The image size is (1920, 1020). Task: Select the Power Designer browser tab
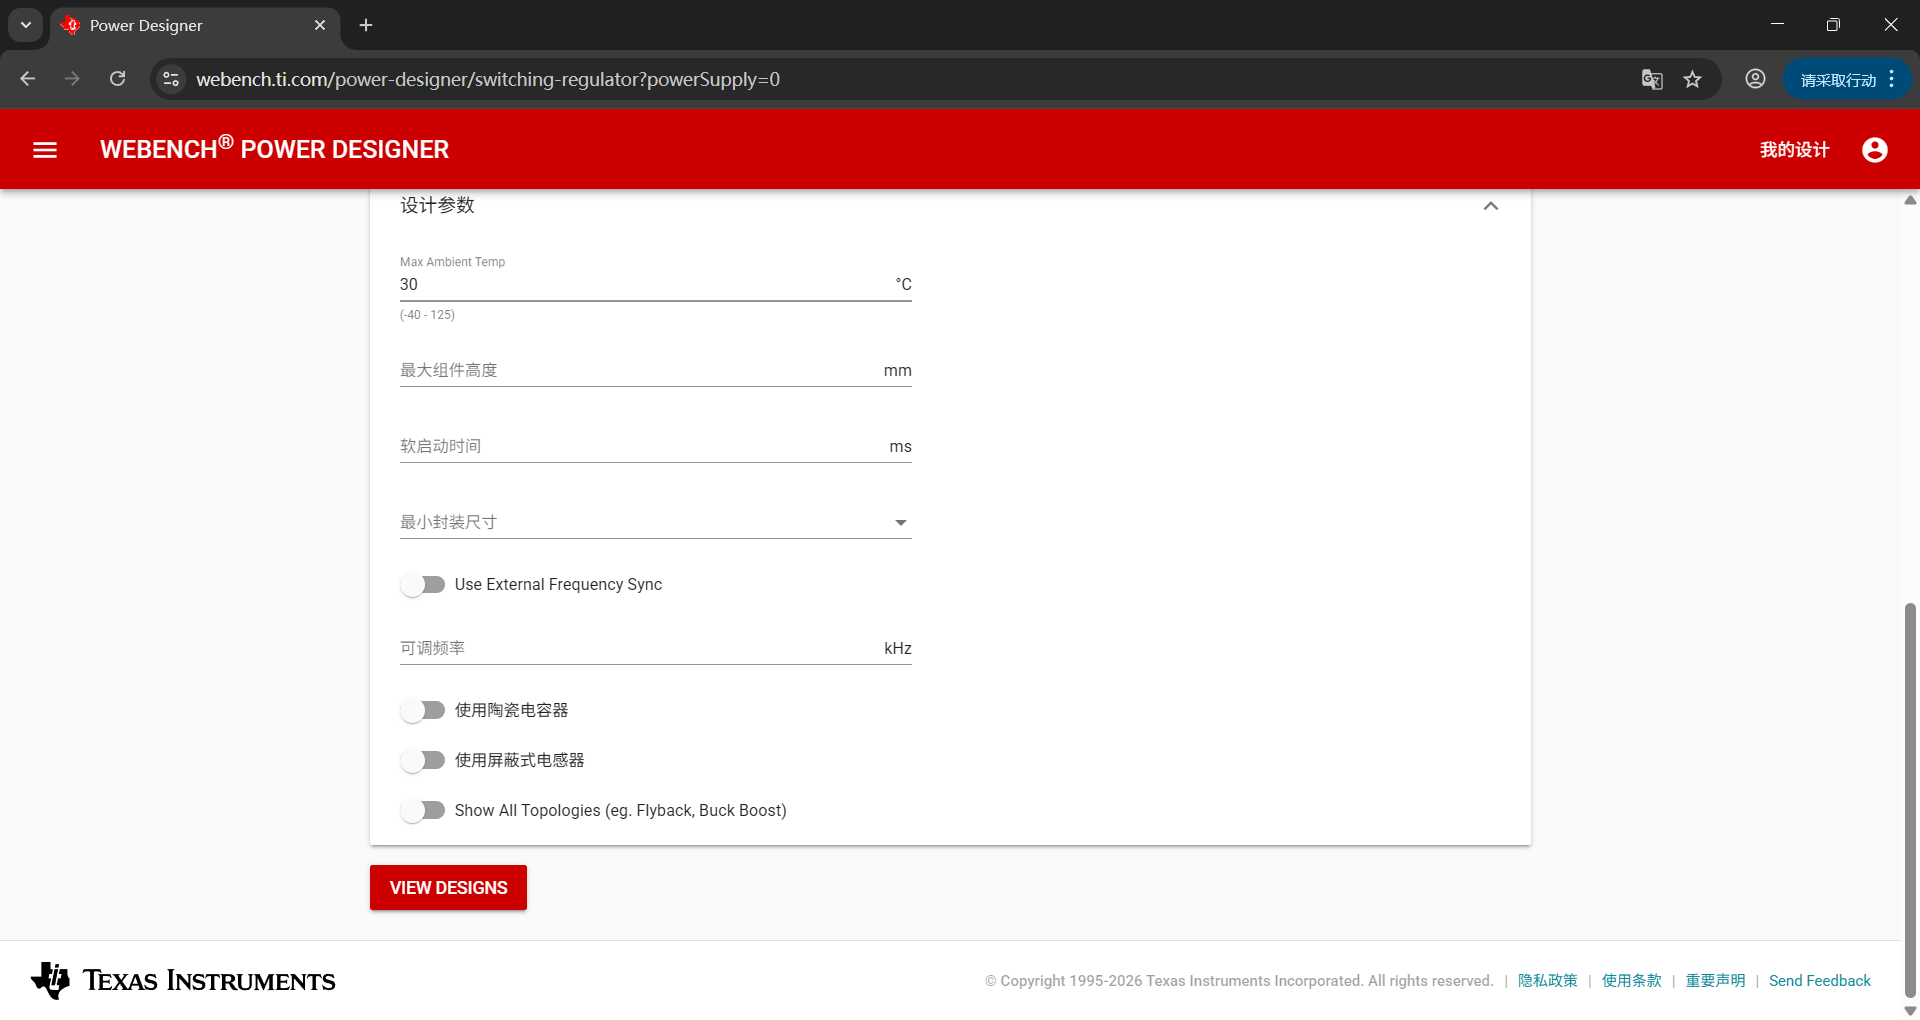pos(195,25)
